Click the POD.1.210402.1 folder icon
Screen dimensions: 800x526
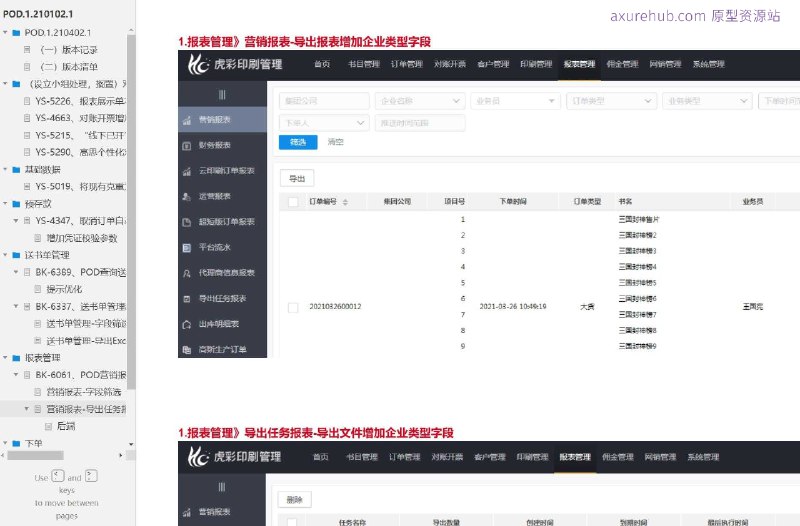(x=16, y=33)
